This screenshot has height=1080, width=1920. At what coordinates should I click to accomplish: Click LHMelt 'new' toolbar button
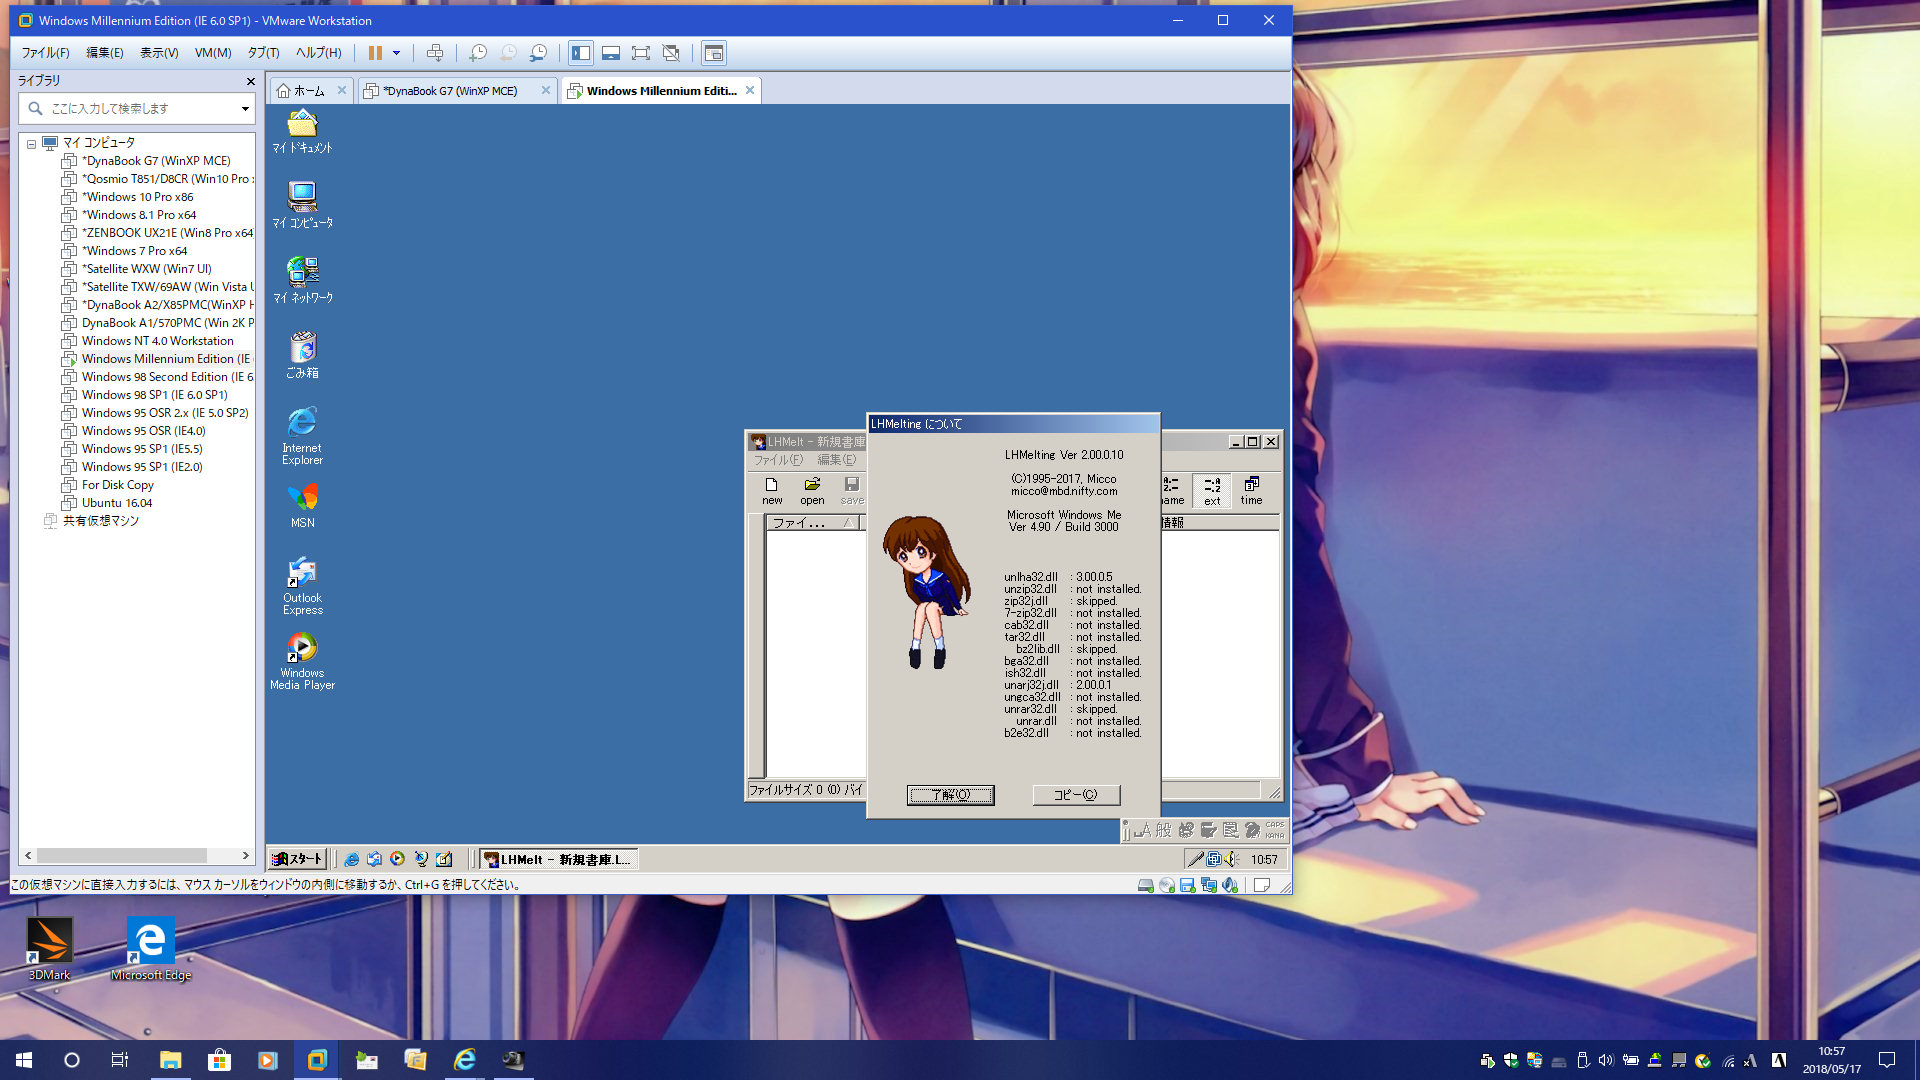(772, 490)
